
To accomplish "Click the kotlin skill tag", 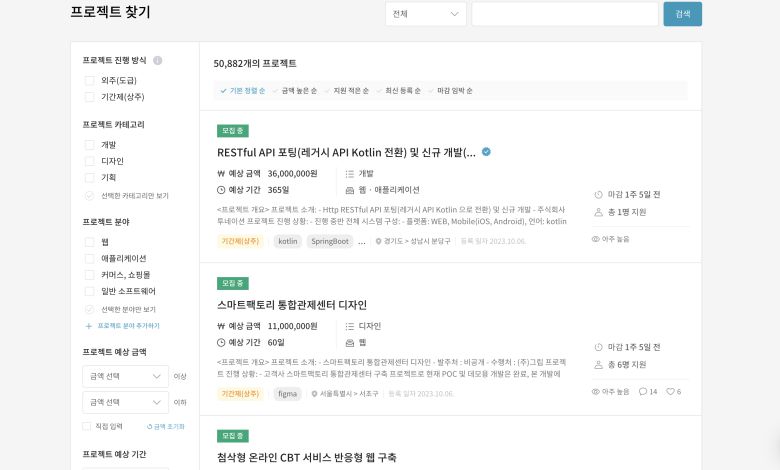I will (288, 241).
